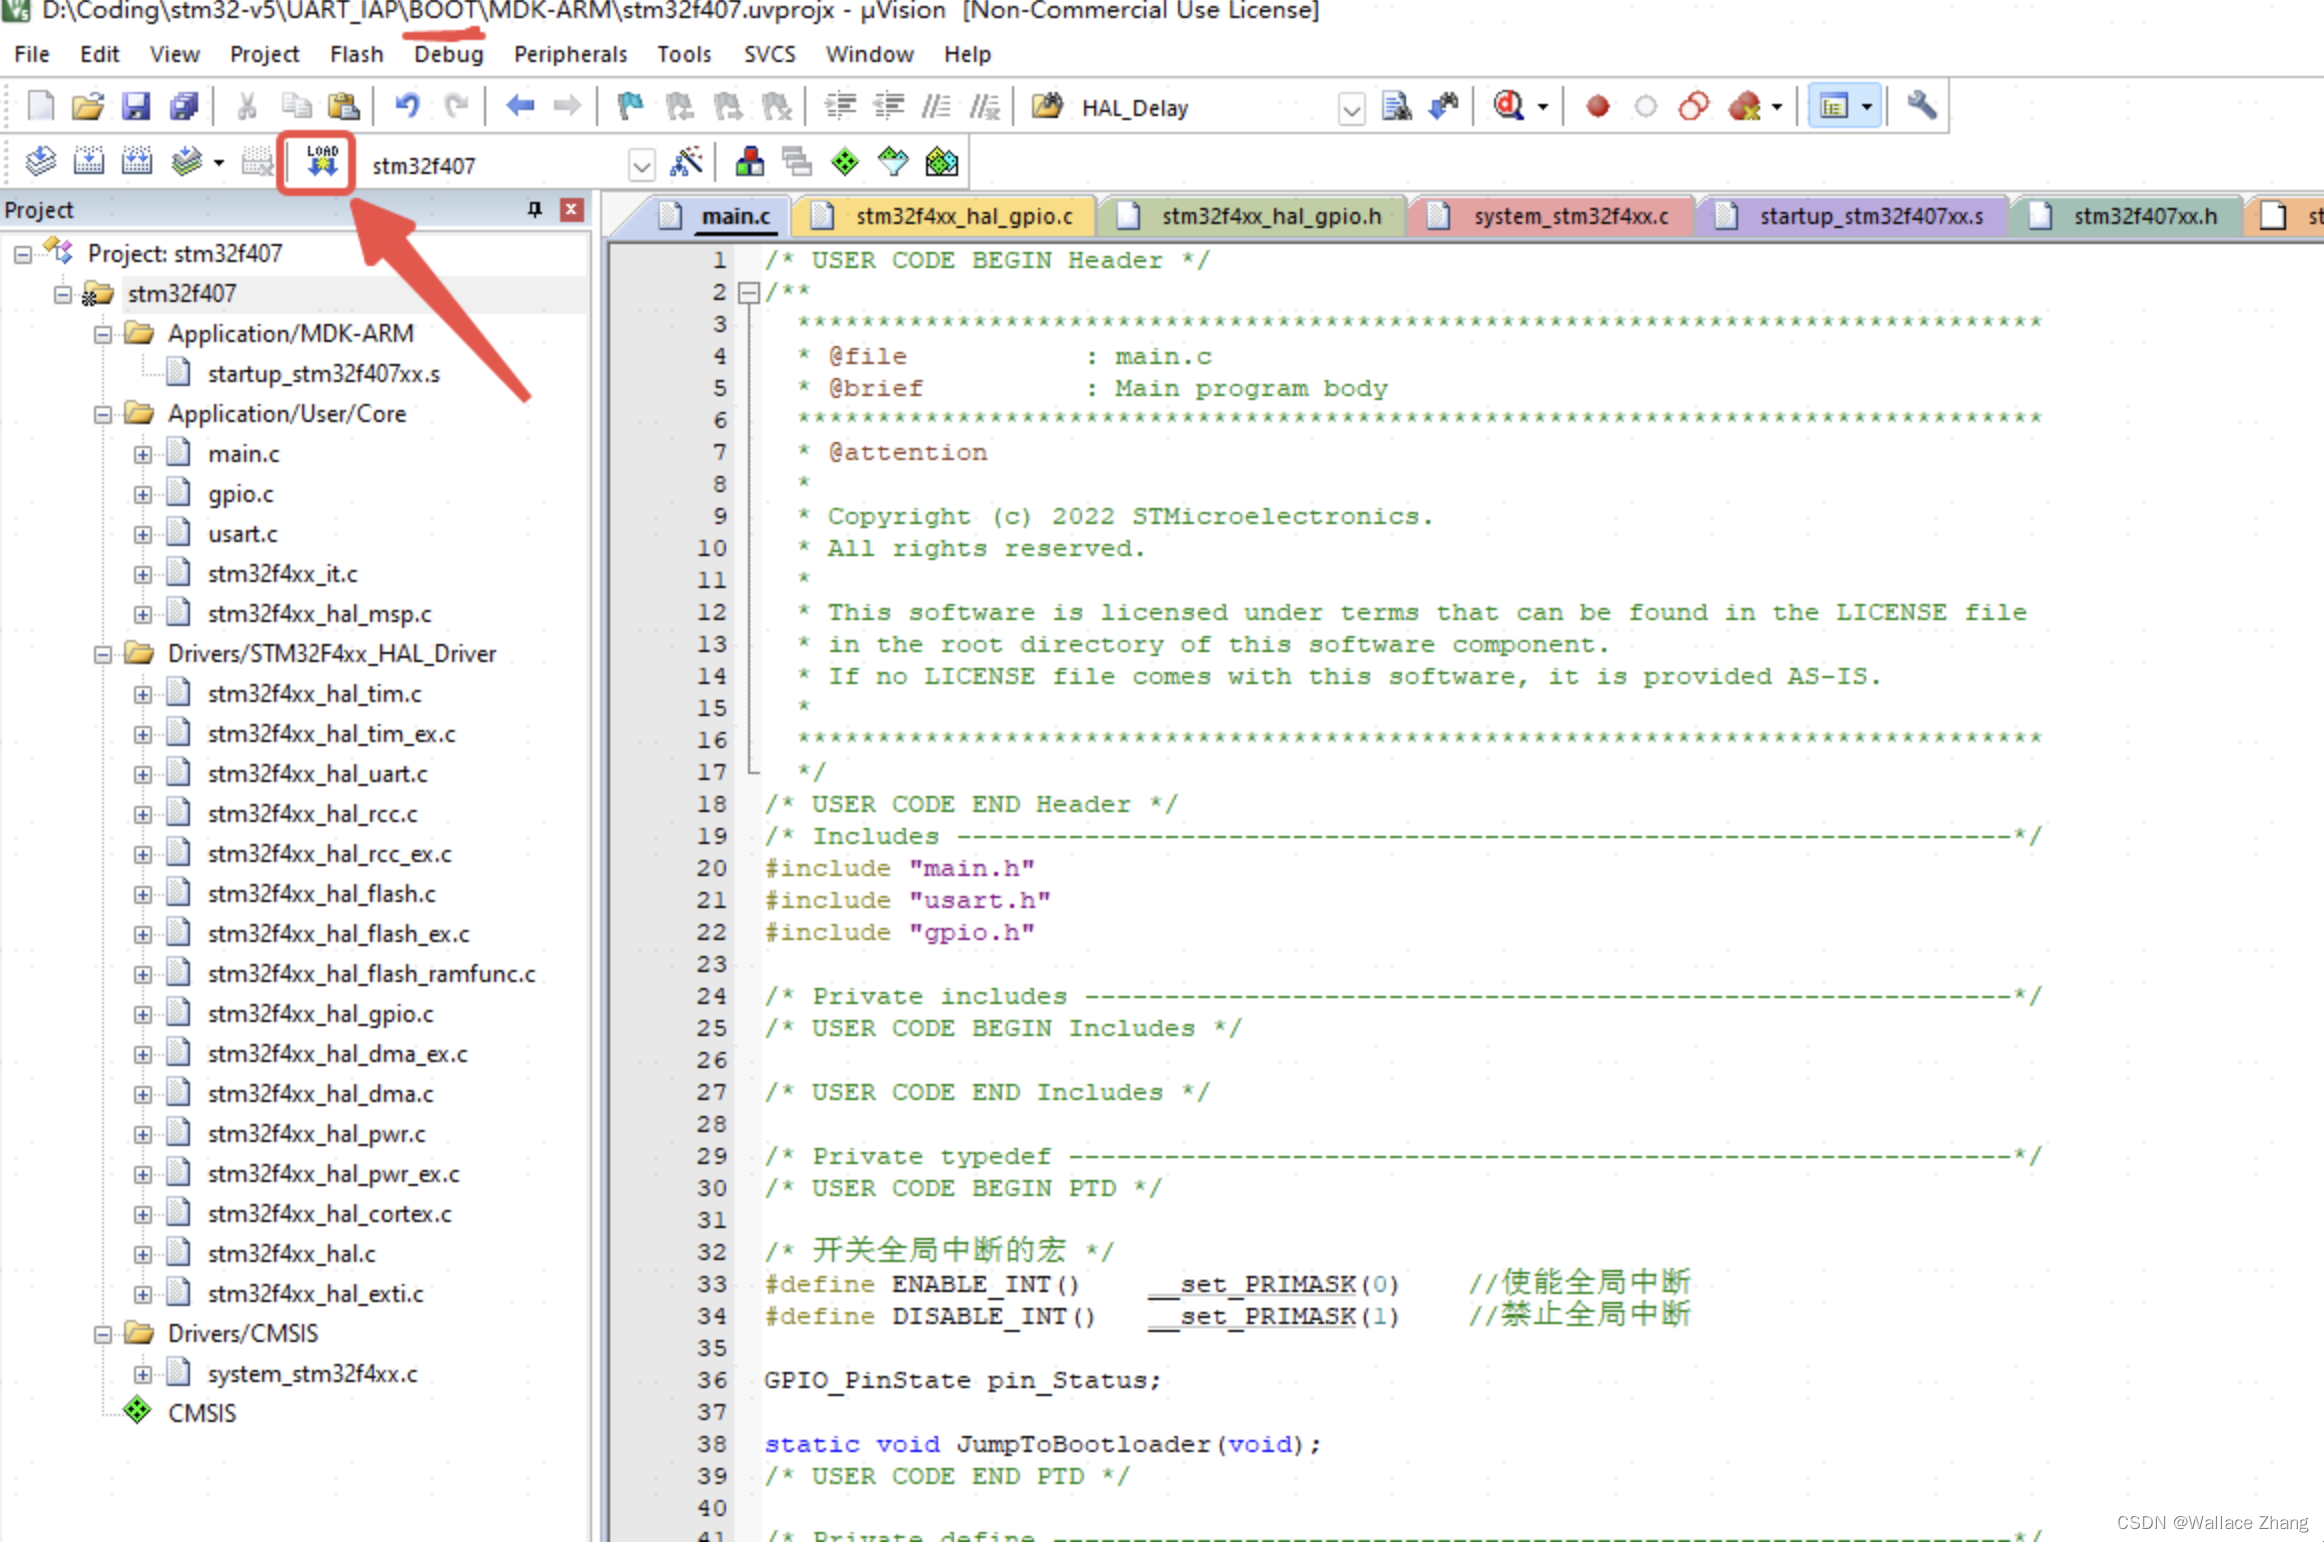Close the Project panel
This screenshot has height=1542, width=2324.
coord(572,209)
